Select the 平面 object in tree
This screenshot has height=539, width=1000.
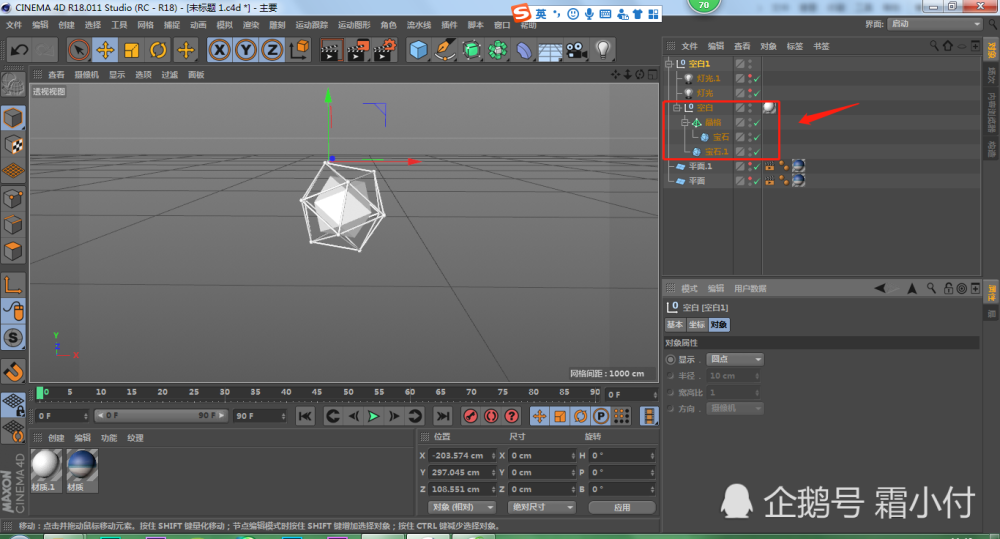click(x=697, y=181)
